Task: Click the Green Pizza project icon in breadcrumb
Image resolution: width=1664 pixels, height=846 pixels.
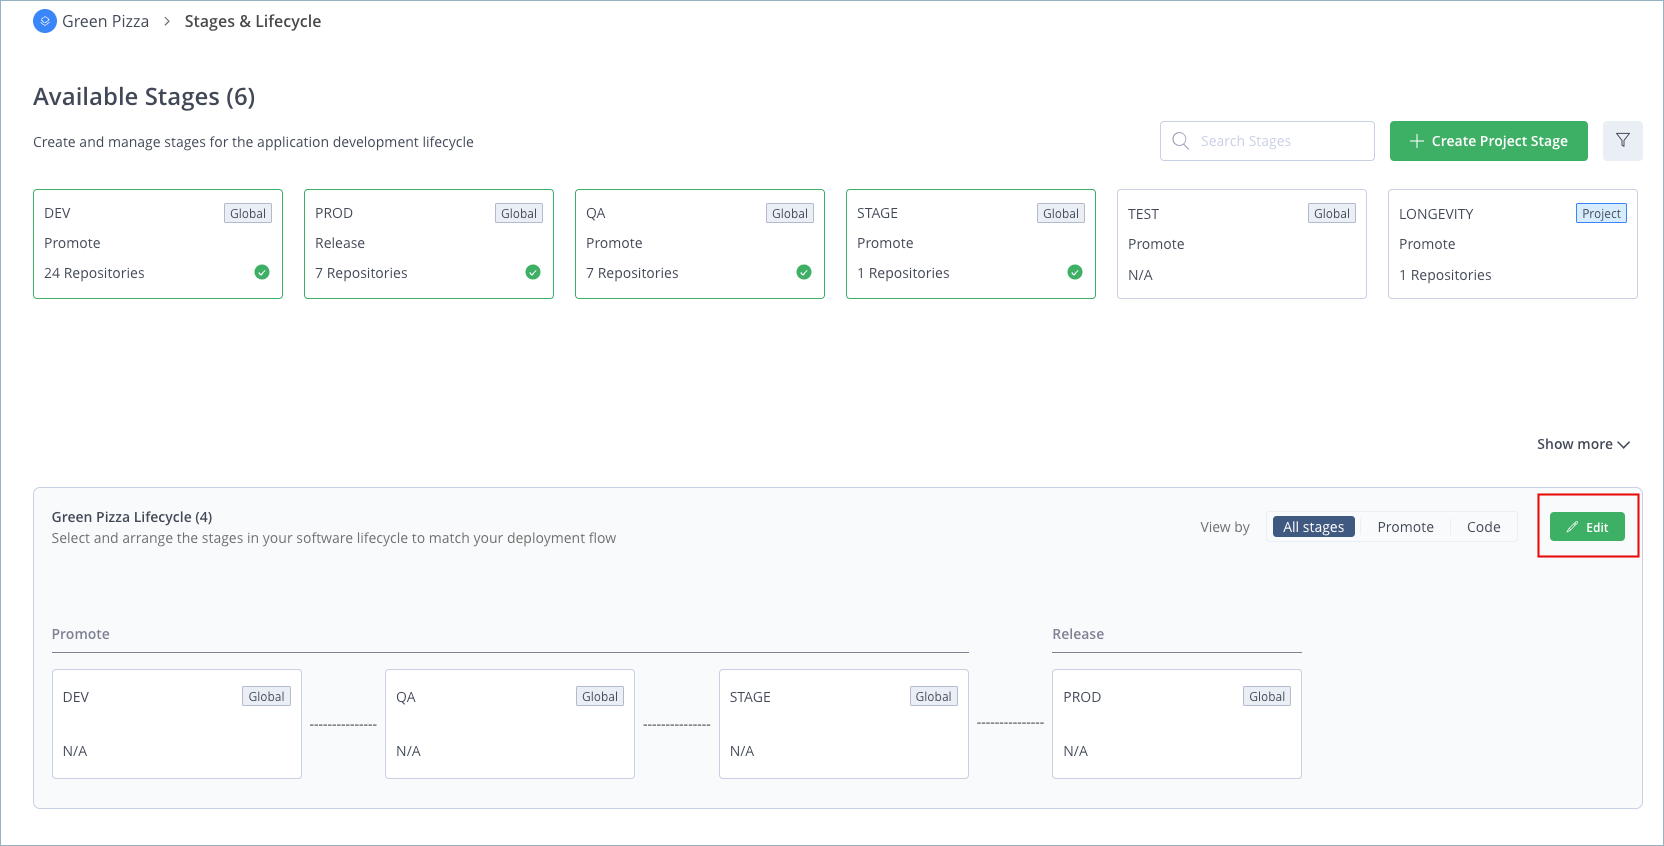Action: (45, 21)
